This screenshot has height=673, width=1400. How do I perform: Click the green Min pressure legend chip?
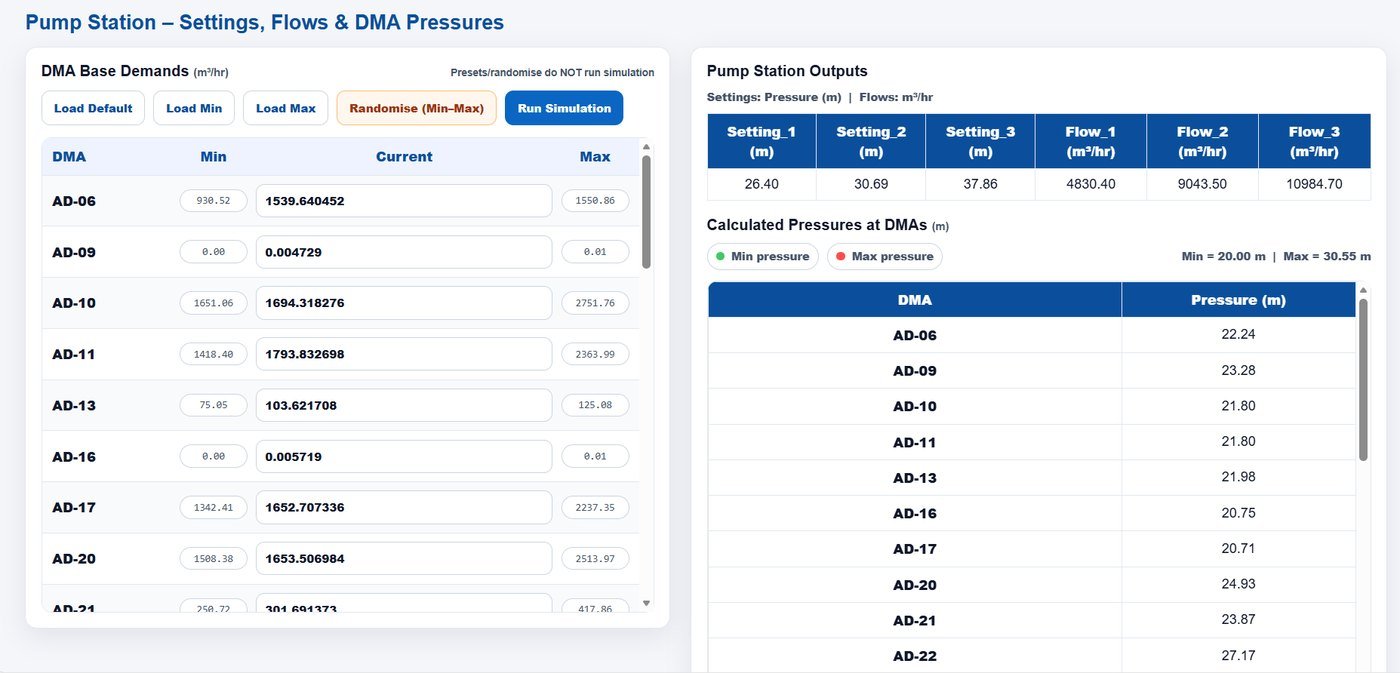[763, 257]
